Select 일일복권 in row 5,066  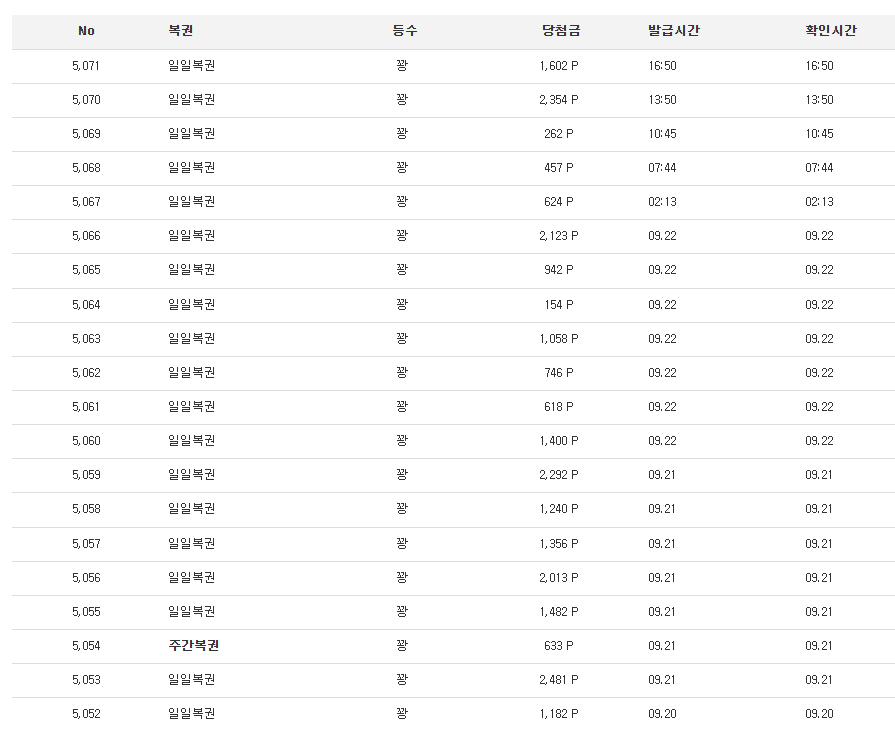pyautogui.click(x=191, y=235)
